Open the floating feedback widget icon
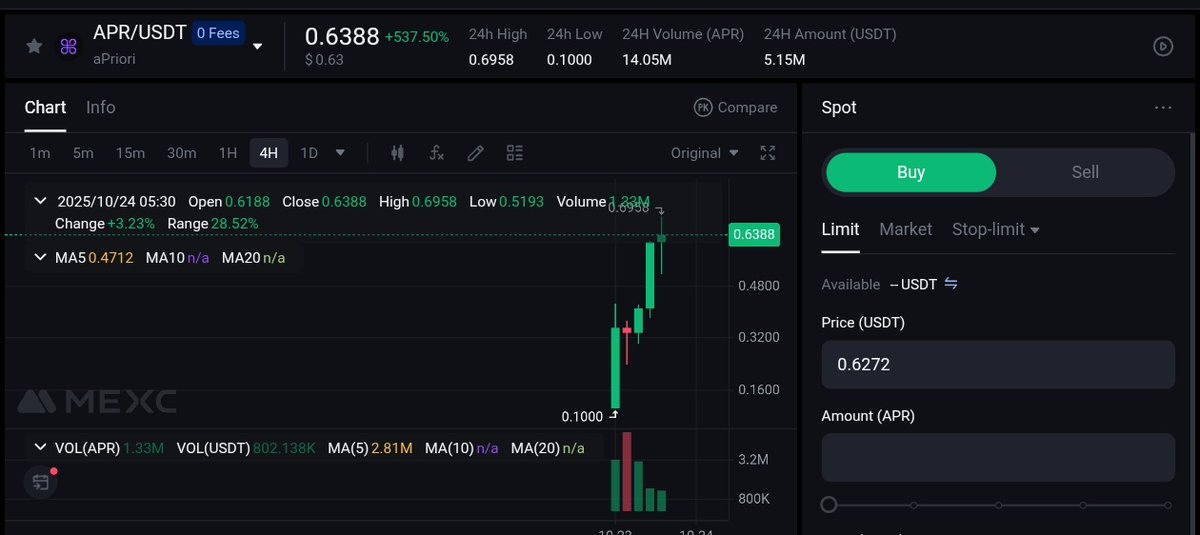Screen dimensions: 1200x535 tap(41, 481)
